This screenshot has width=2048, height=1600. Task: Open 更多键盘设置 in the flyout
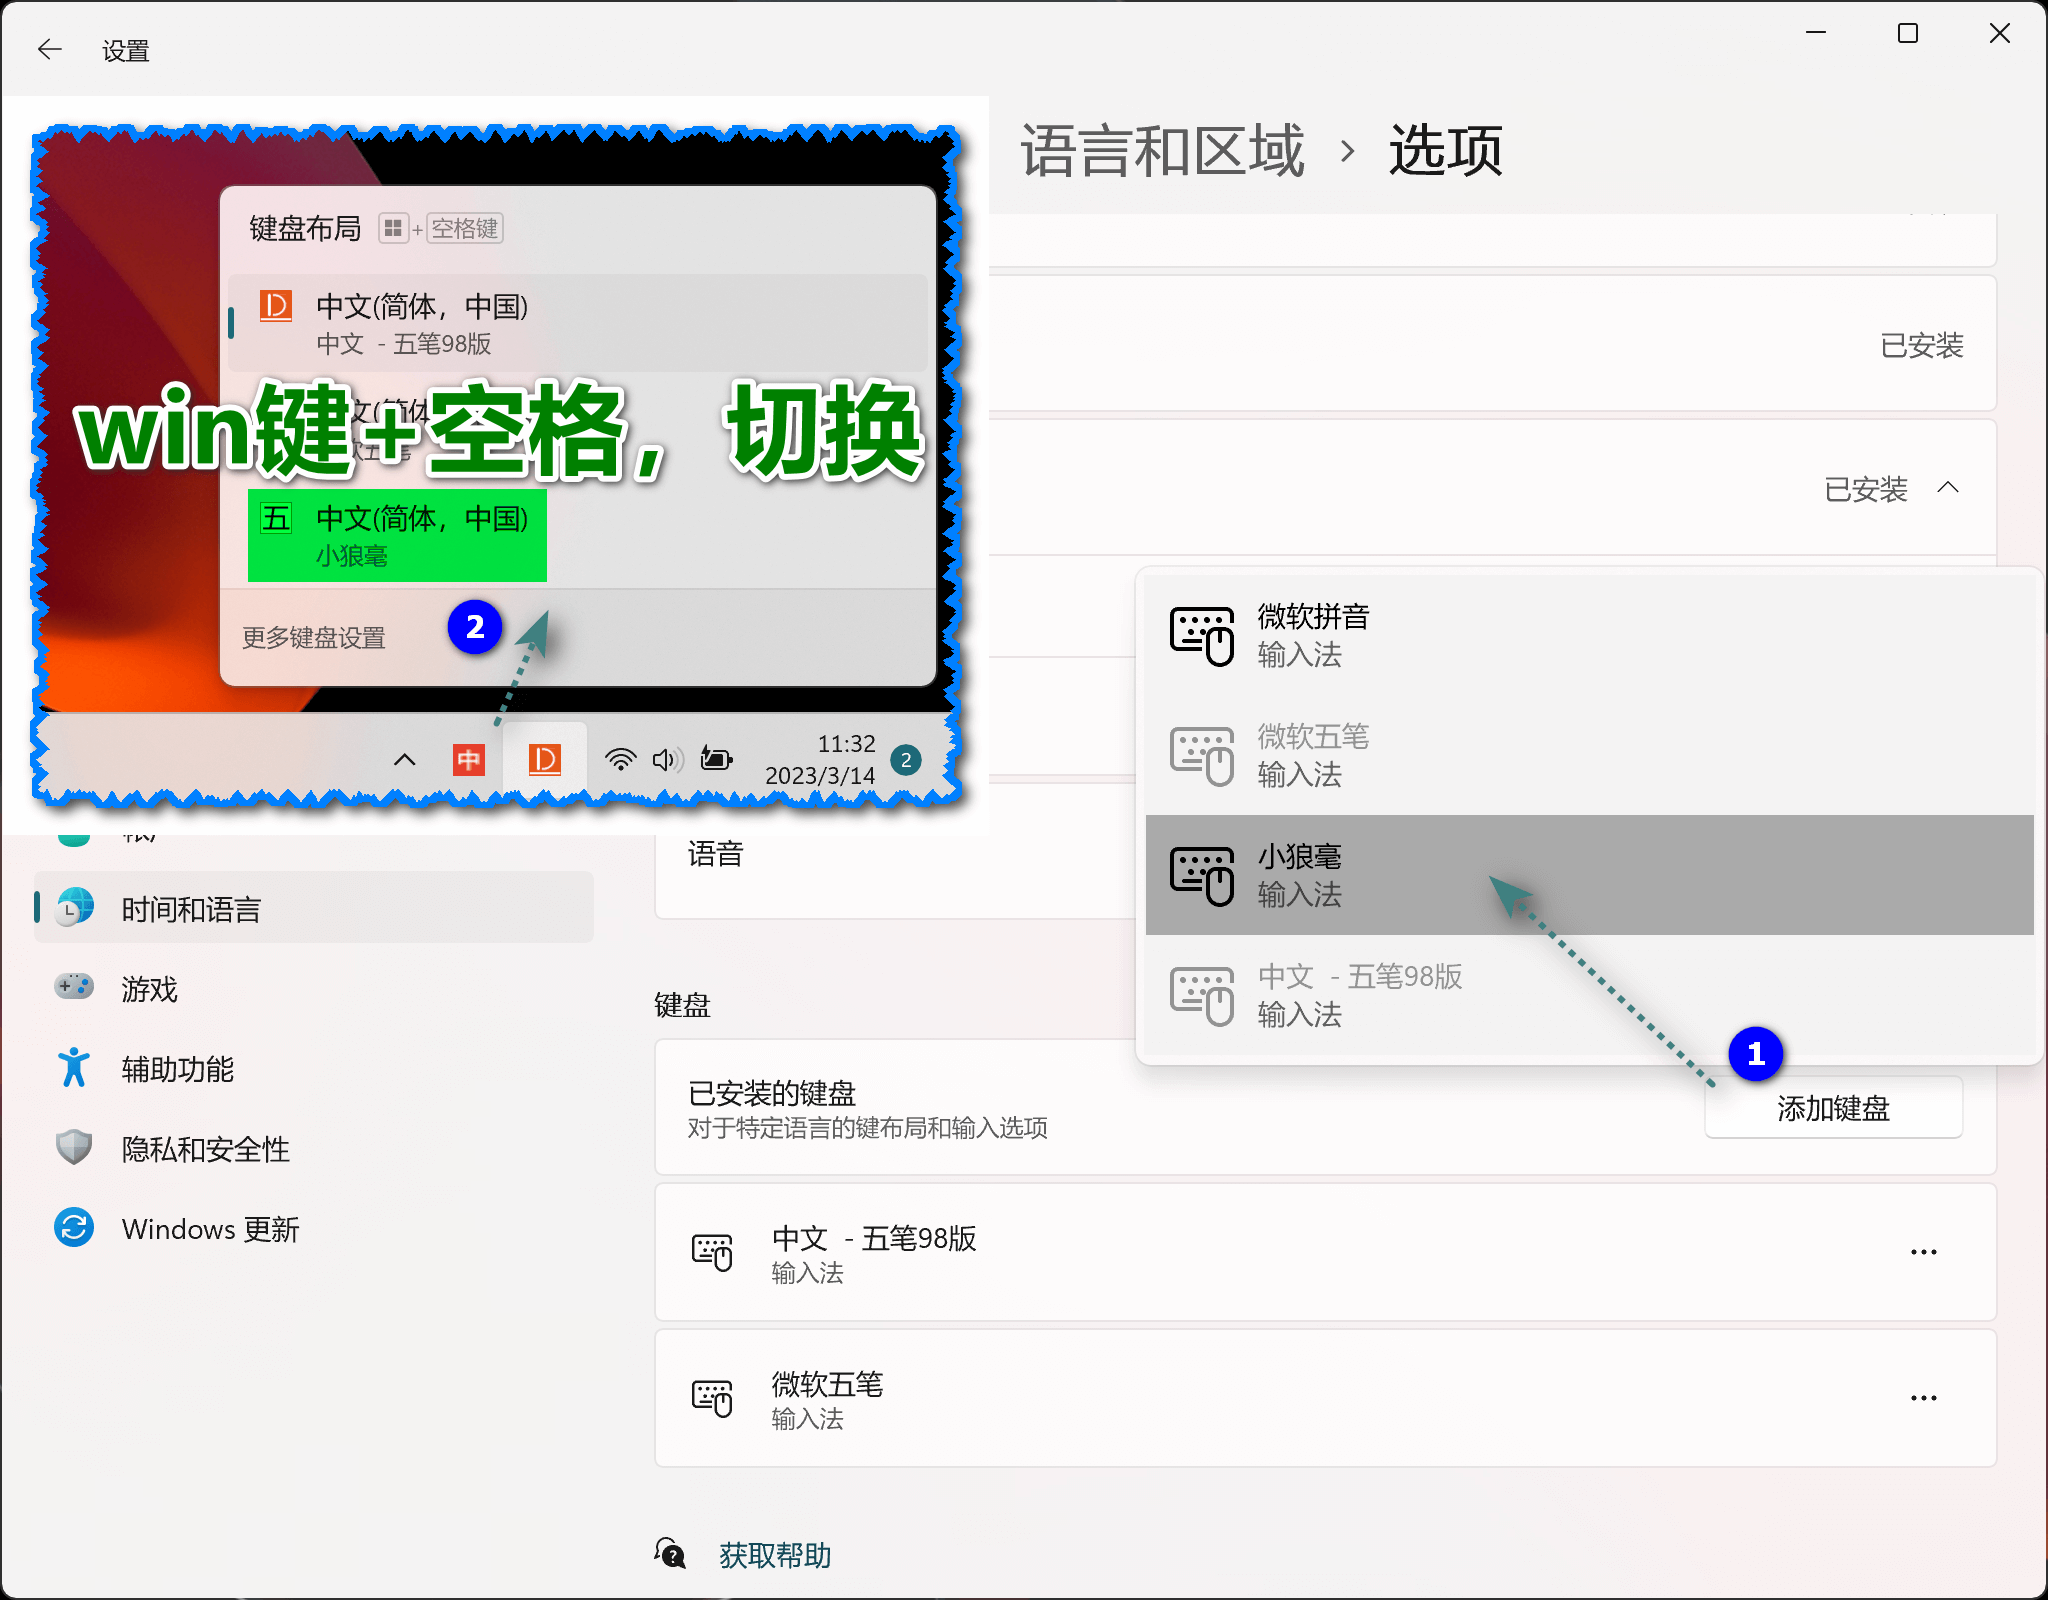click(x=314, y=637)
